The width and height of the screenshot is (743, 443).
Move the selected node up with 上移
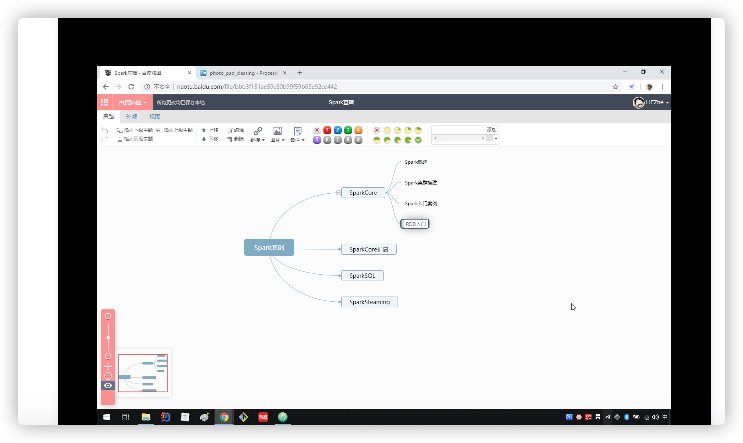(x=210, y=130)
